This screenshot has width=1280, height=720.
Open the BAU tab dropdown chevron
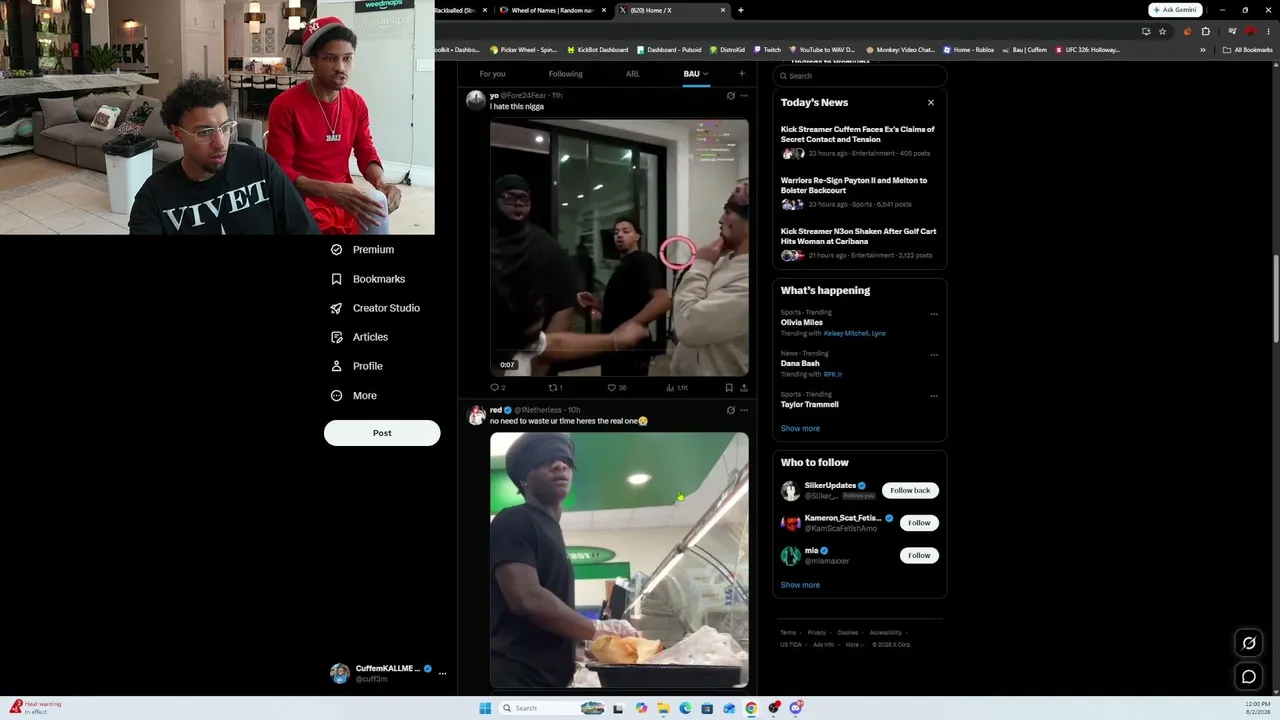point(705,74)
